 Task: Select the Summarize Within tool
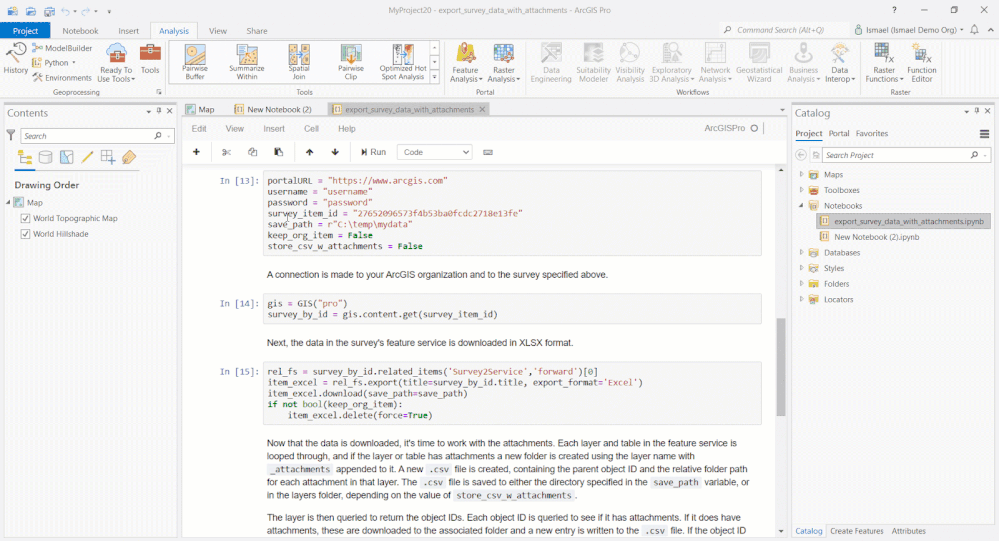click(x=247, y=62)
